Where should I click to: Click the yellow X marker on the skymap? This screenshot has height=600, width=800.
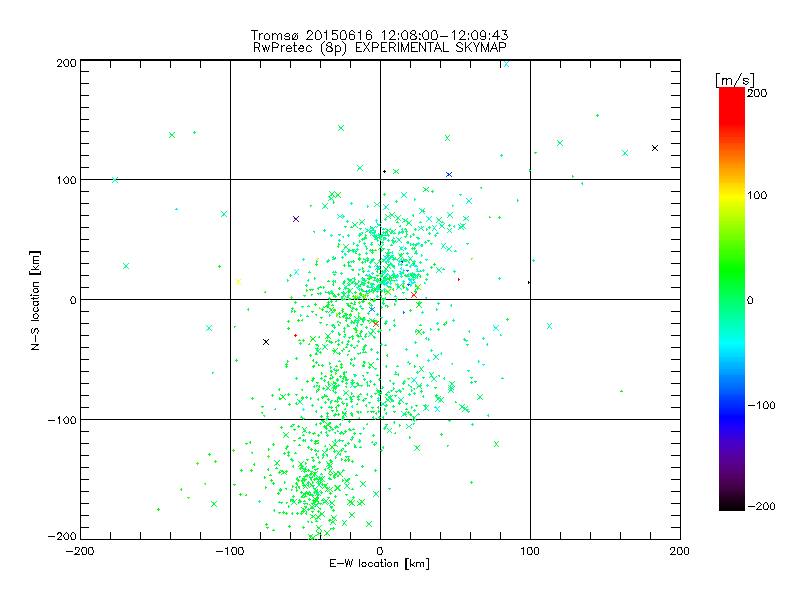coord(238,282)
